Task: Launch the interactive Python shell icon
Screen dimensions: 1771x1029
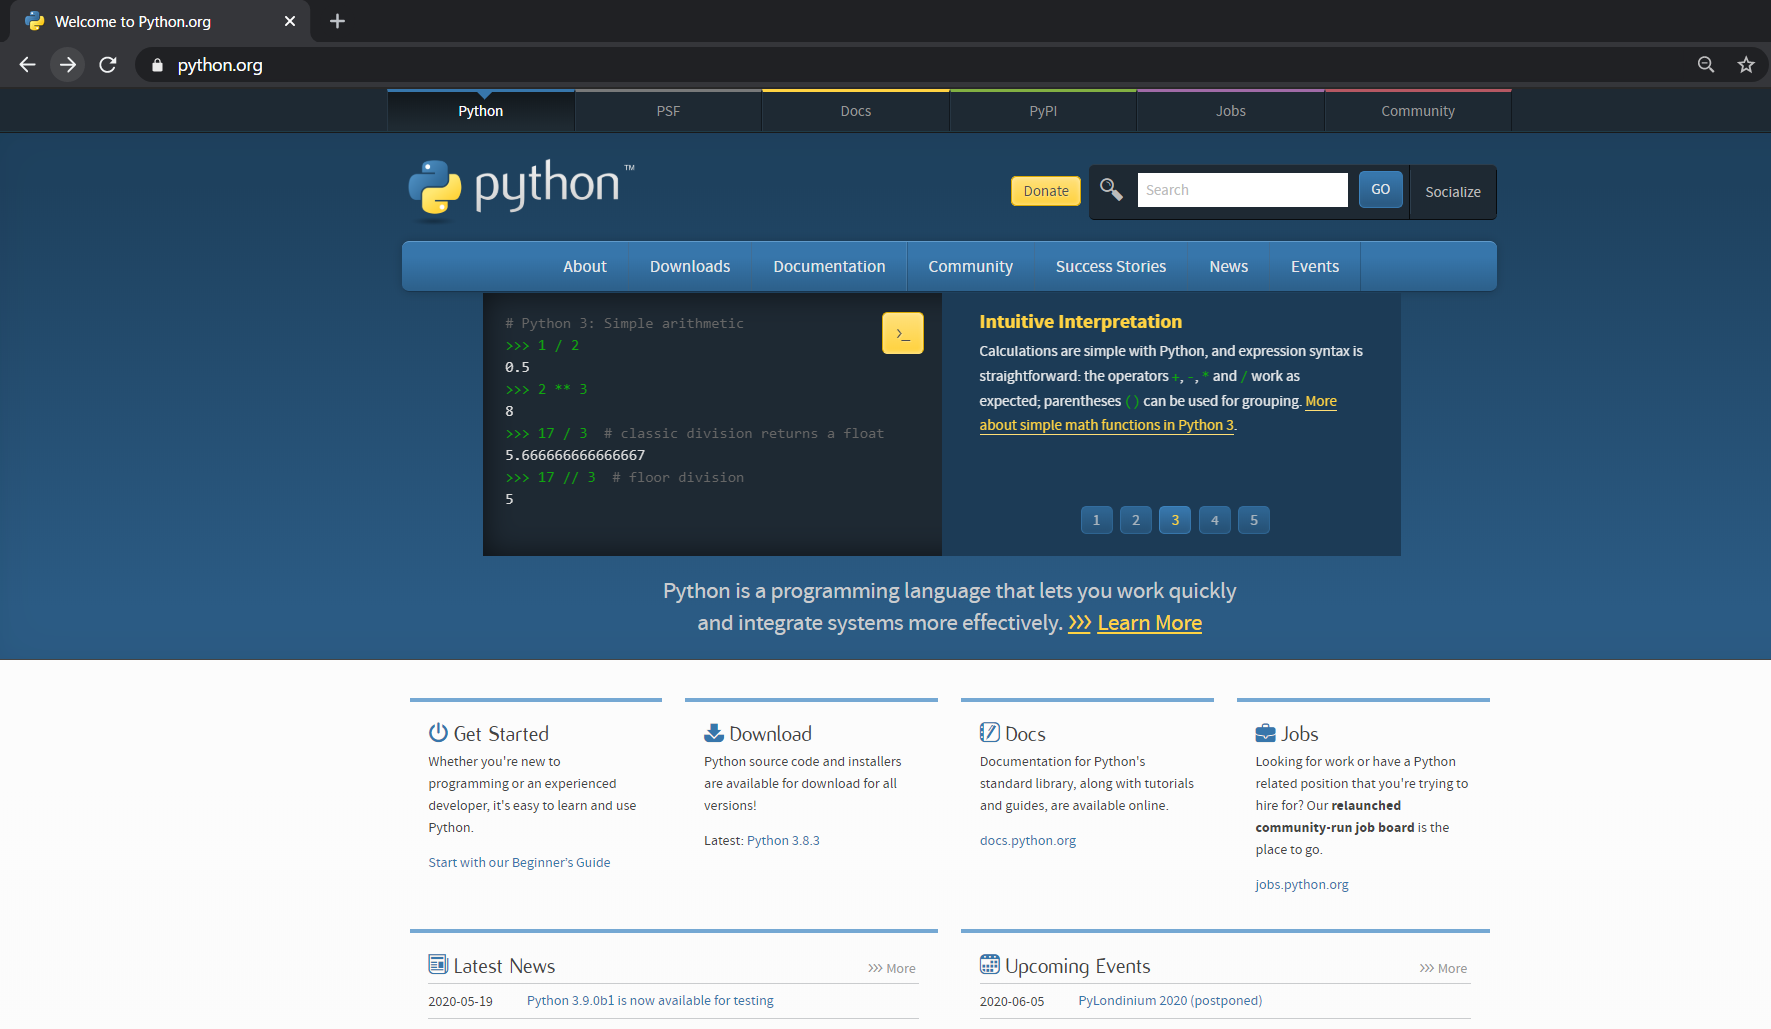Action: pos(902,332)
